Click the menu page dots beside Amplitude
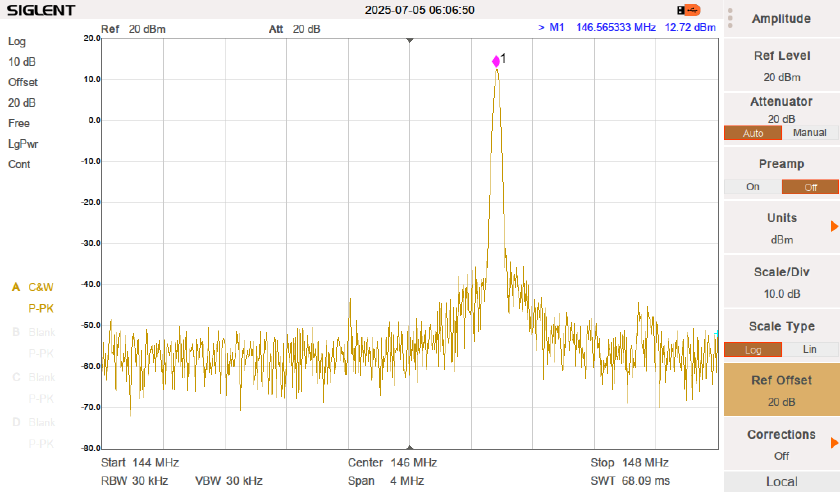Image resolution: width=840 pixels, height=492 pixels. click(730, 19)
